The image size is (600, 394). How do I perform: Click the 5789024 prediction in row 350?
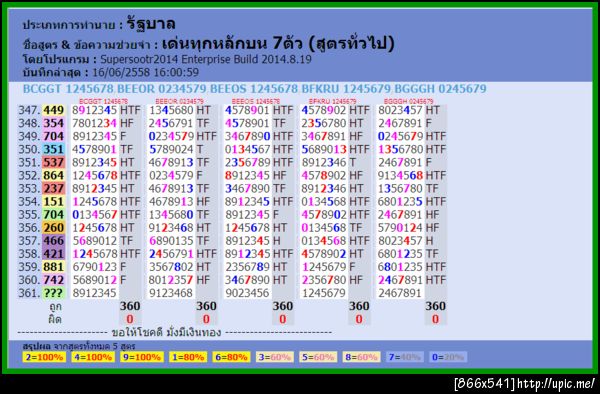point(171,149)
